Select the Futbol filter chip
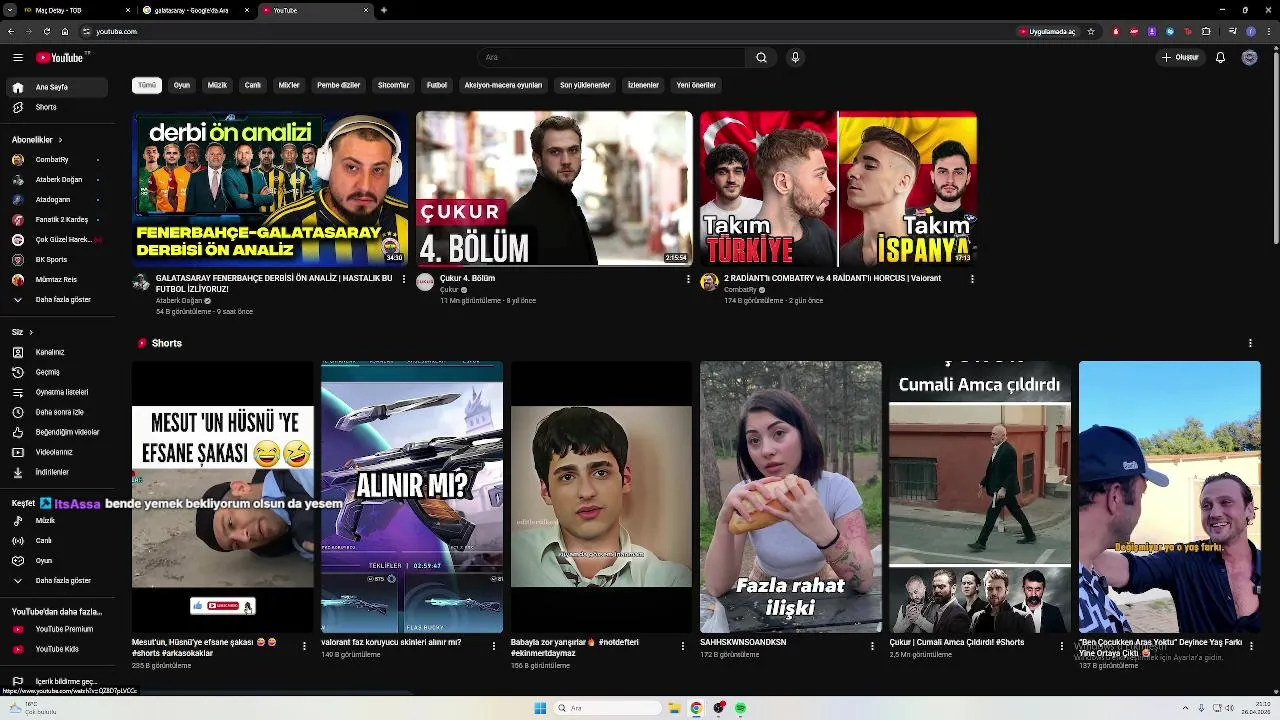 [437, 85]
